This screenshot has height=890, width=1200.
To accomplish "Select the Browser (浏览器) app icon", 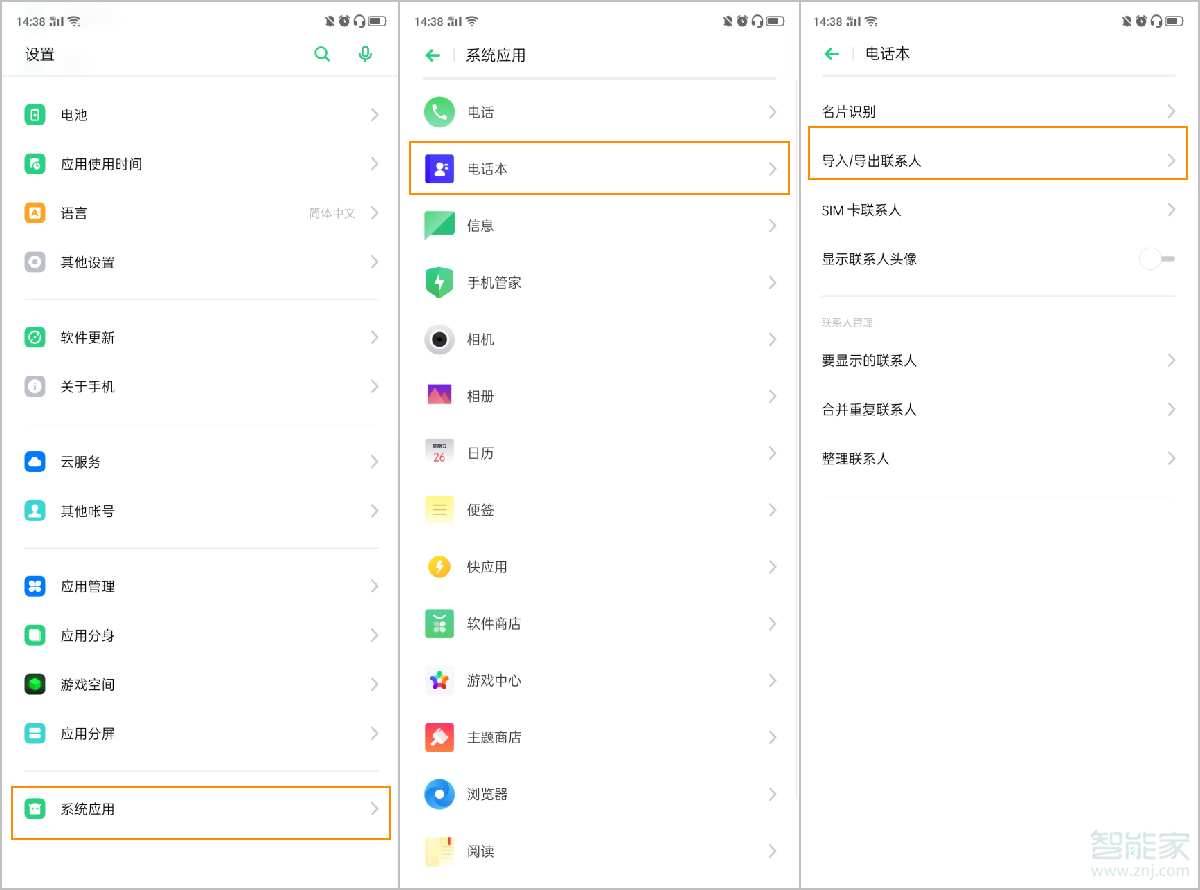I will click(x=439, y=794).
